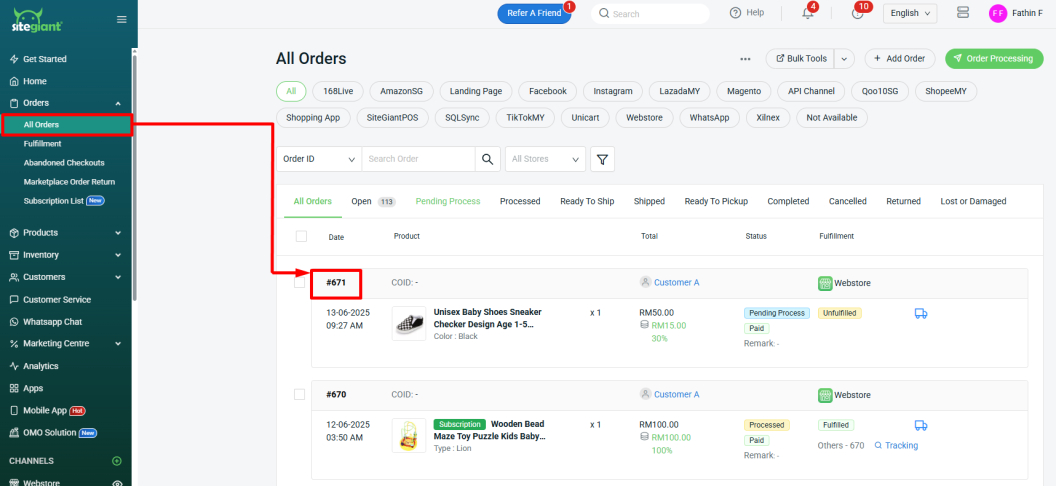The width and height of the screenshot is (1056, 486).
Task: Switch to the Open orders tab
Action: click(372, 201)
